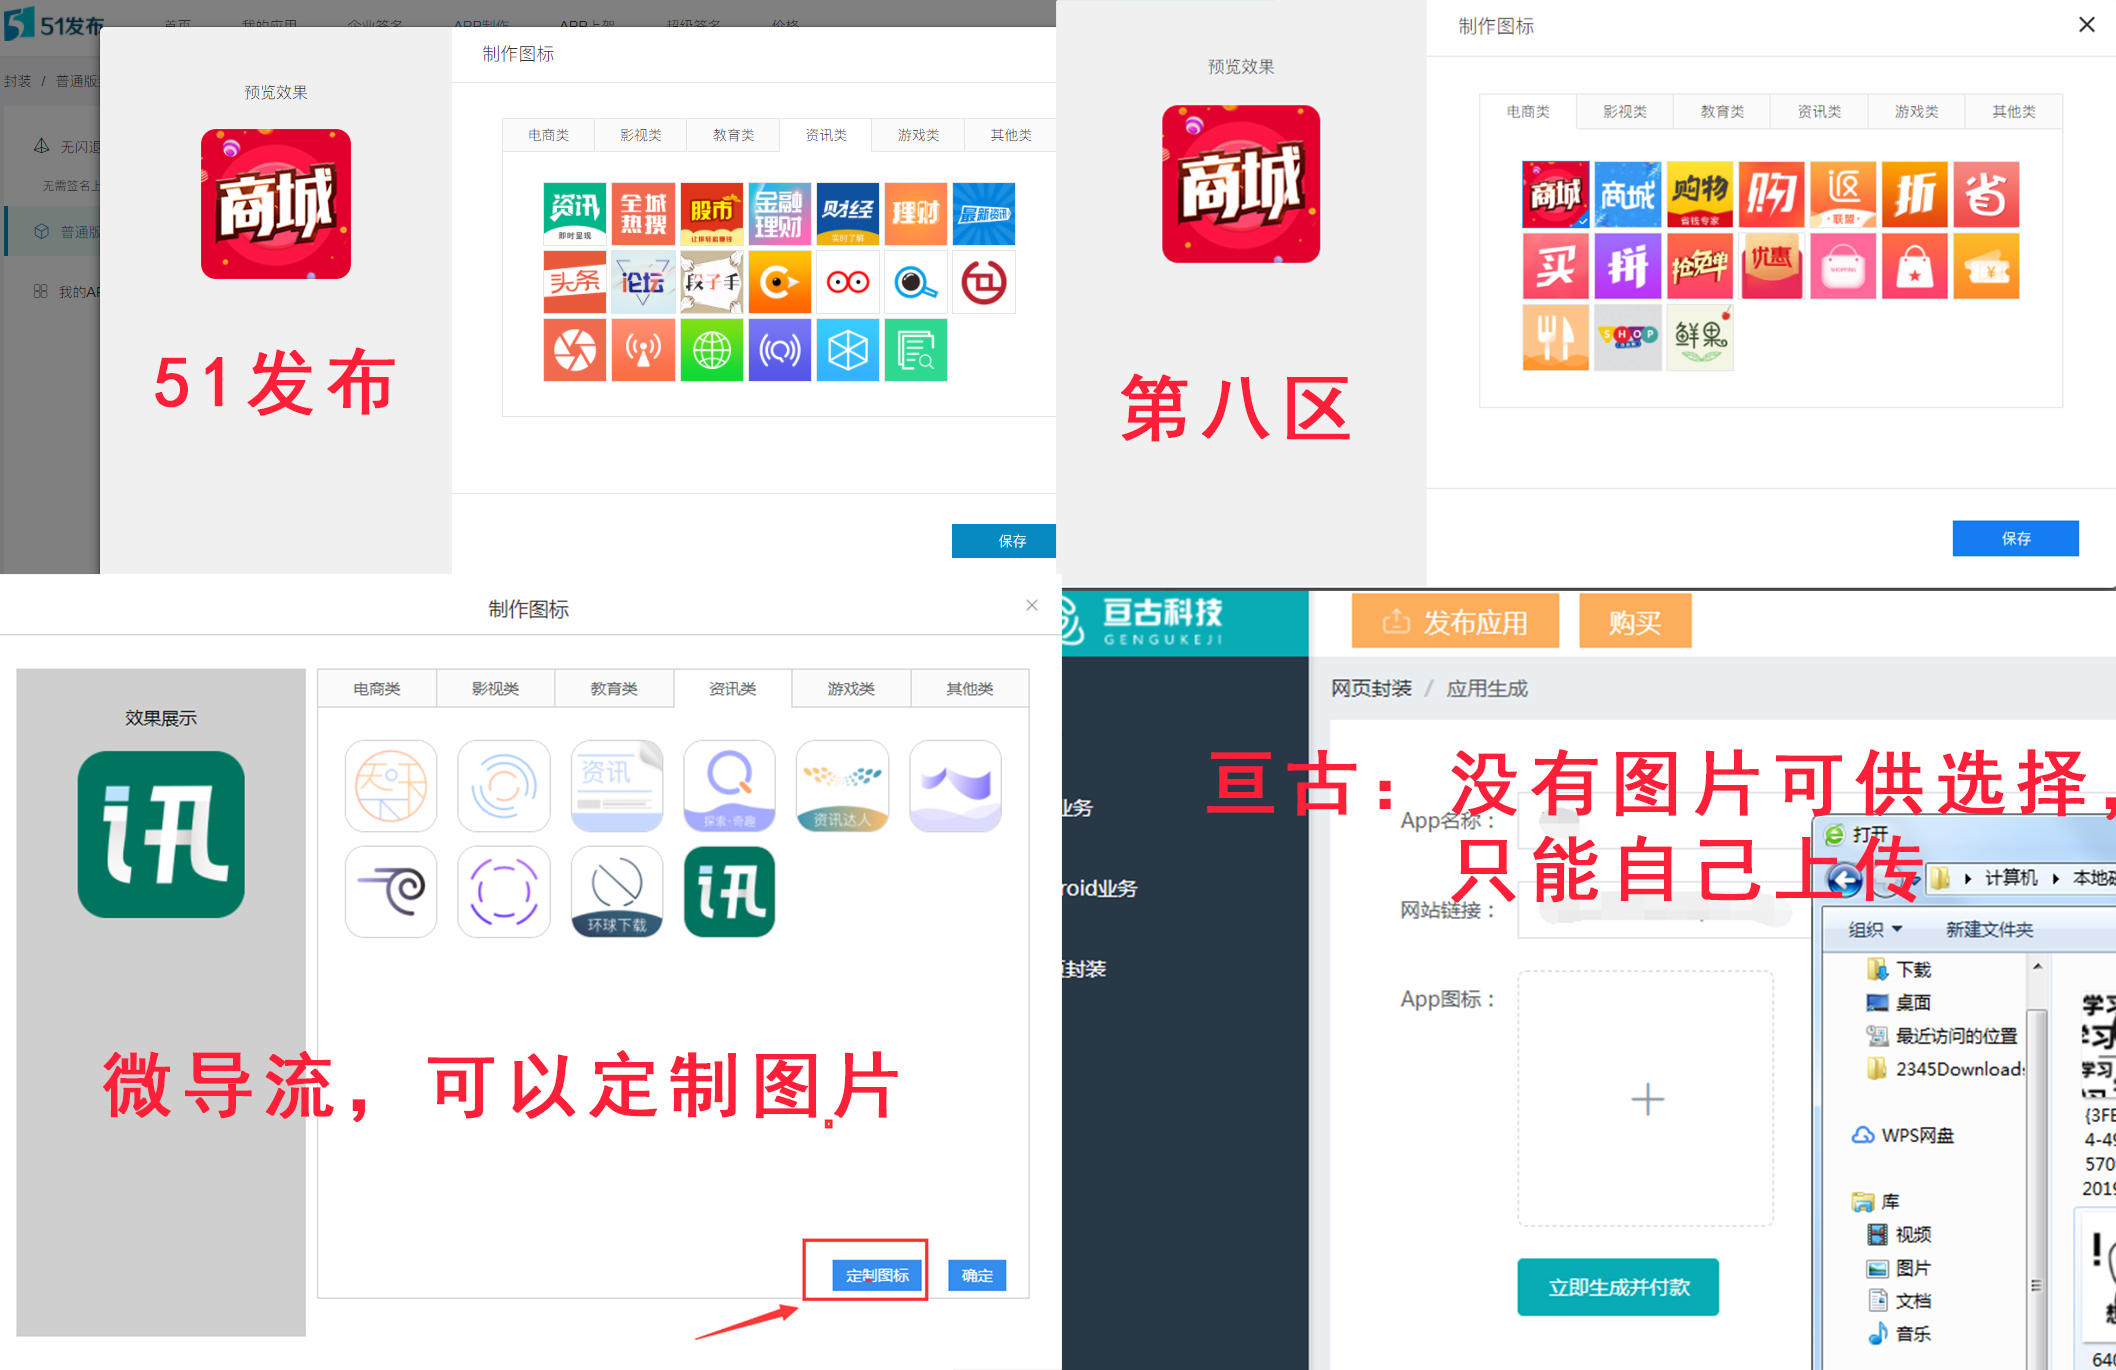This screenshot has height=1370, width=2116.
Task: Click 立即生成并付款 button
Action: (1618, 1287)
